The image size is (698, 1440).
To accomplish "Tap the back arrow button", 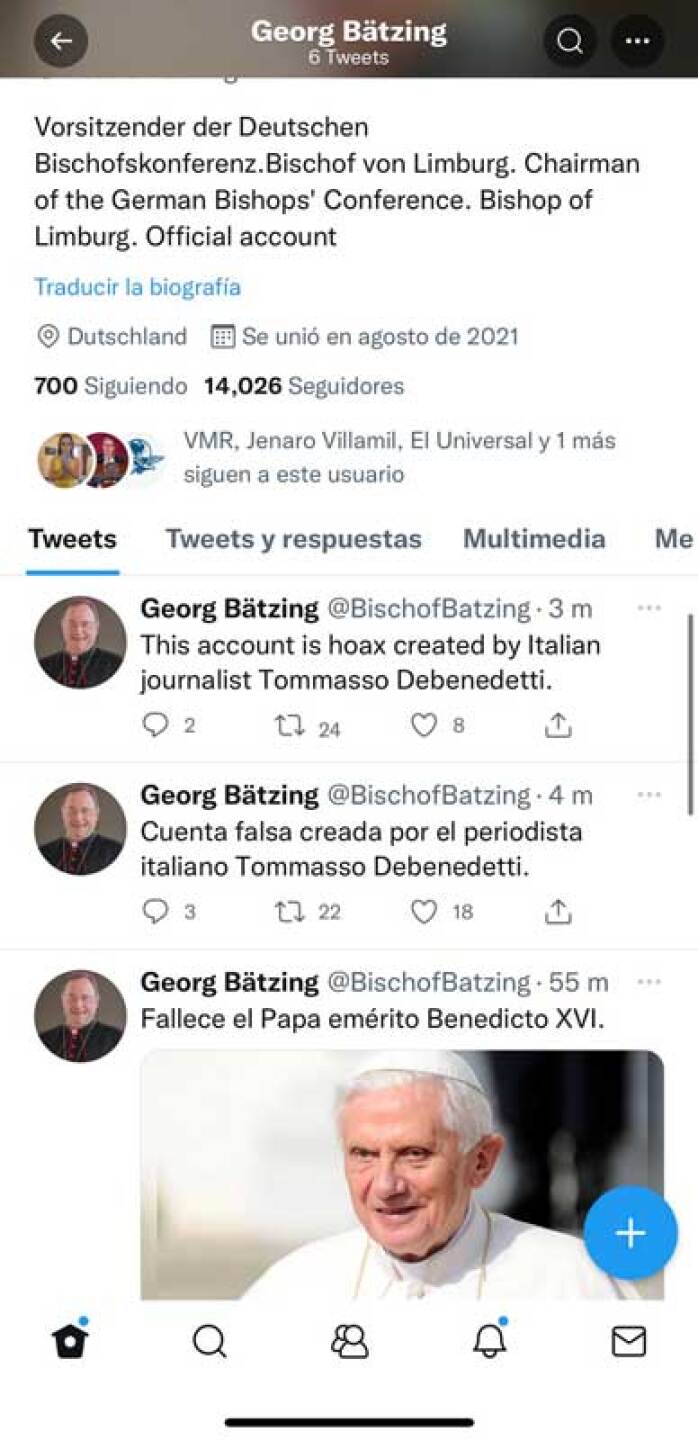I will (61, 41).
